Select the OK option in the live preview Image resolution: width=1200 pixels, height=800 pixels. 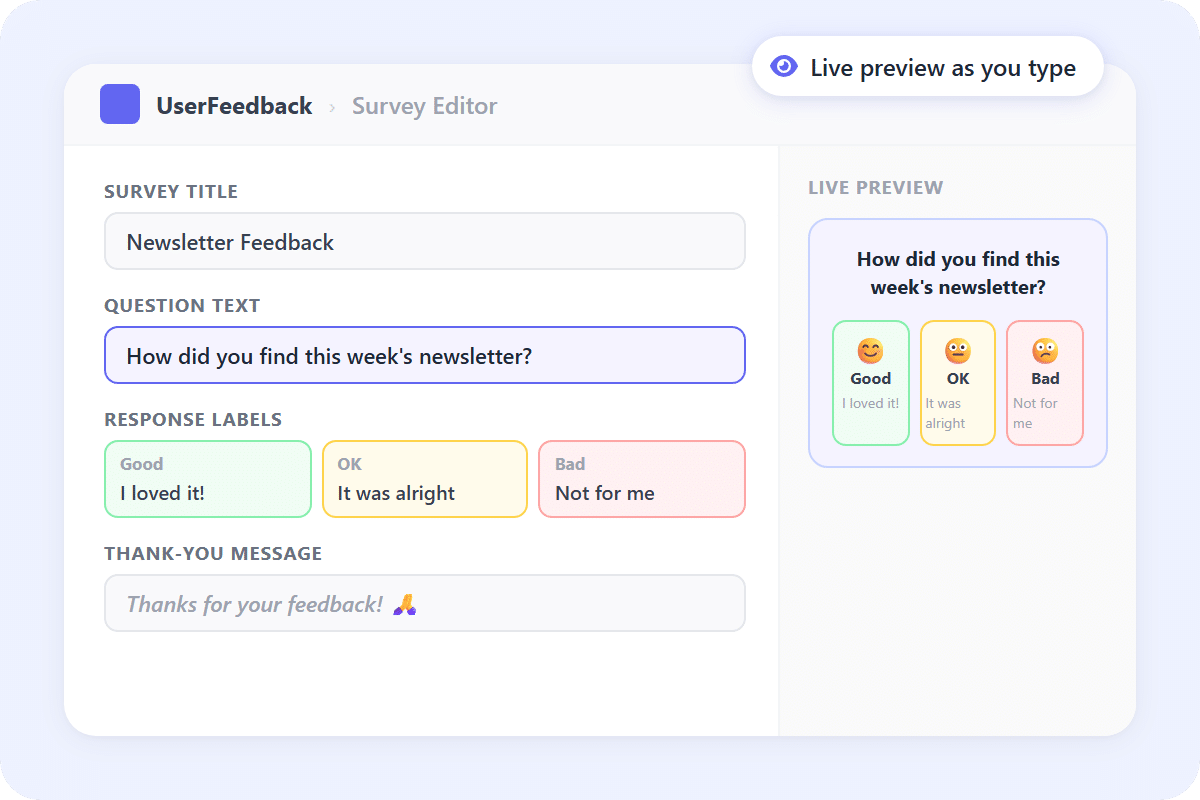click(957, 383)
